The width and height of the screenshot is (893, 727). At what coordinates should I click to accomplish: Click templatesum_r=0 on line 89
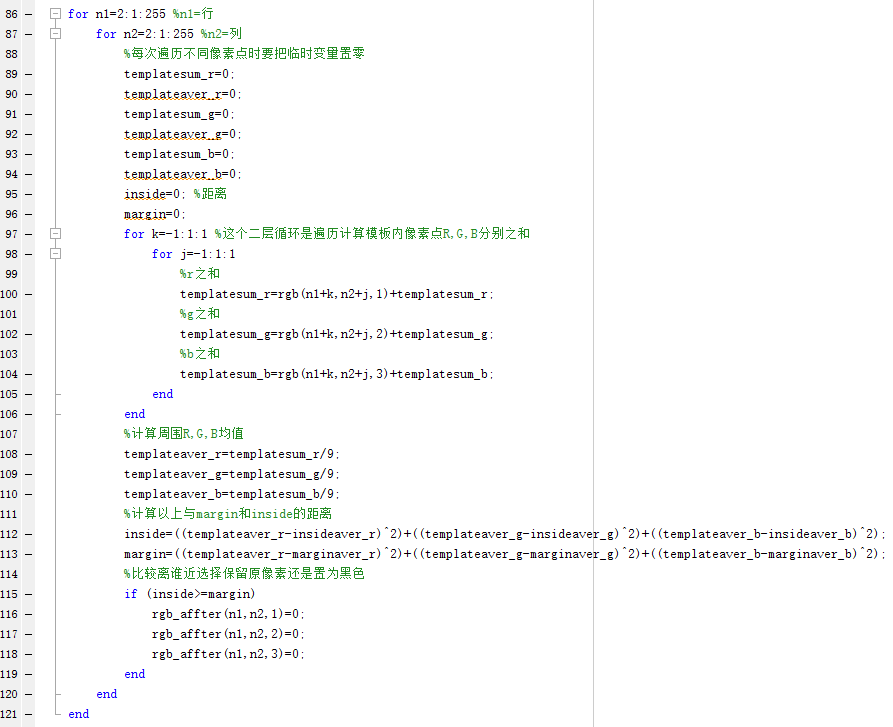[x=179, y=74]
